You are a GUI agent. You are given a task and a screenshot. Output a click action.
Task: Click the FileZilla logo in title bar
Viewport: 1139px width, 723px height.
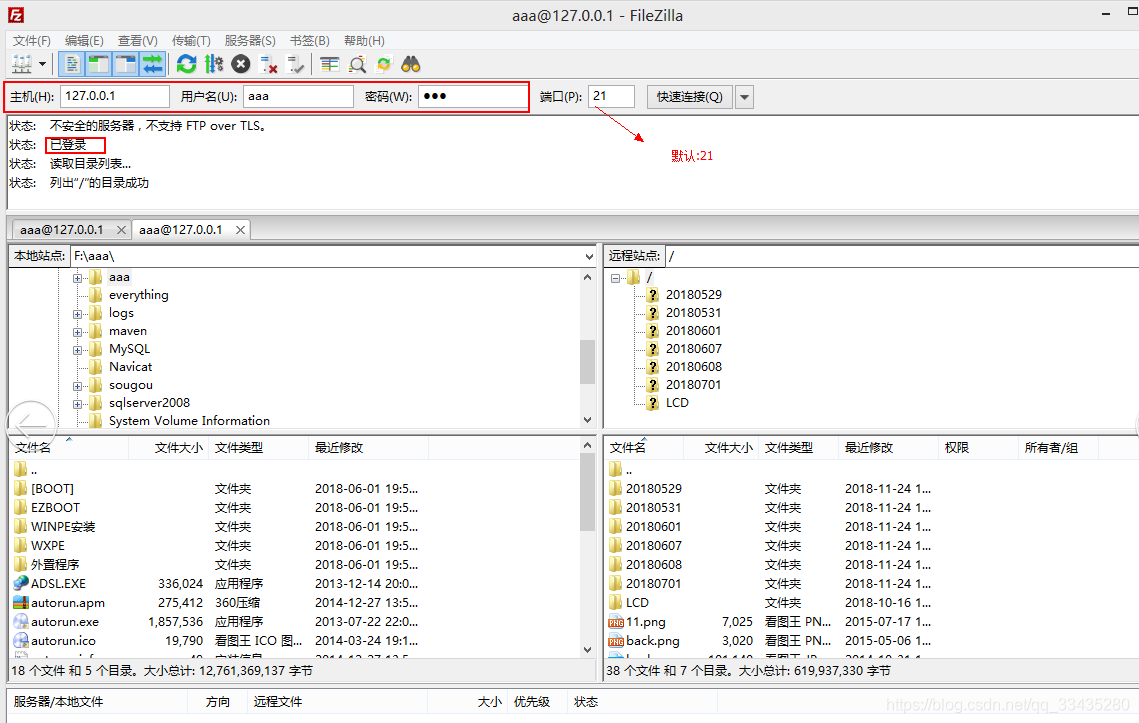point(16,15)
